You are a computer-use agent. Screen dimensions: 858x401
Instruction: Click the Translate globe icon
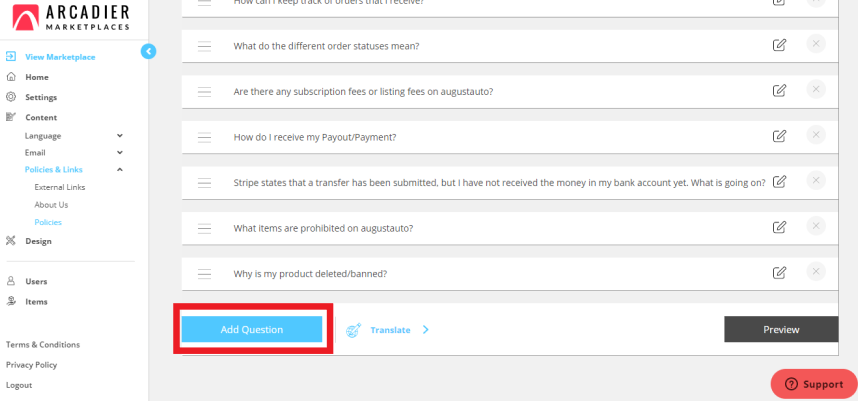[353, 330]
